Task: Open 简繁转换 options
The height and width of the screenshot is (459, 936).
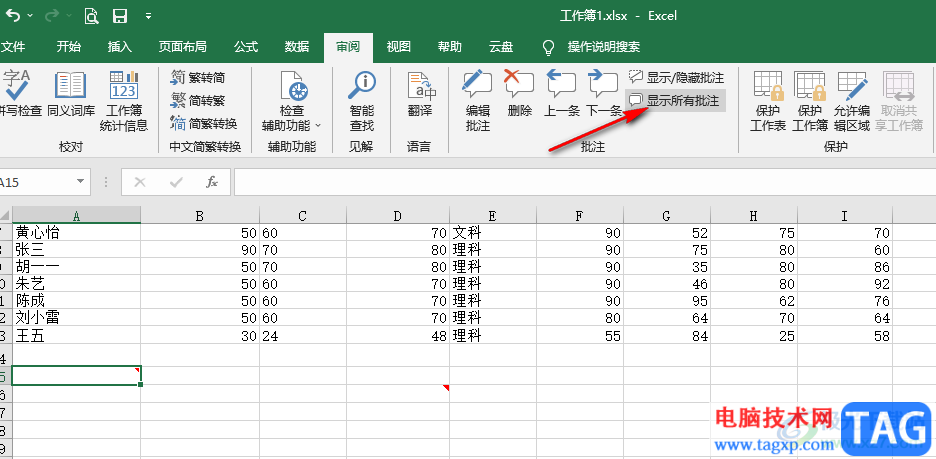Action: 204,124
